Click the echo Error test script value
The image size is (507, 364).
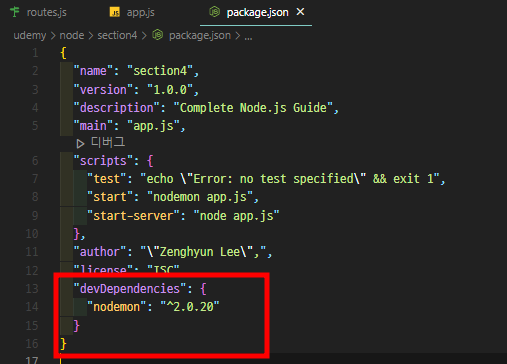tap(290, 179)
